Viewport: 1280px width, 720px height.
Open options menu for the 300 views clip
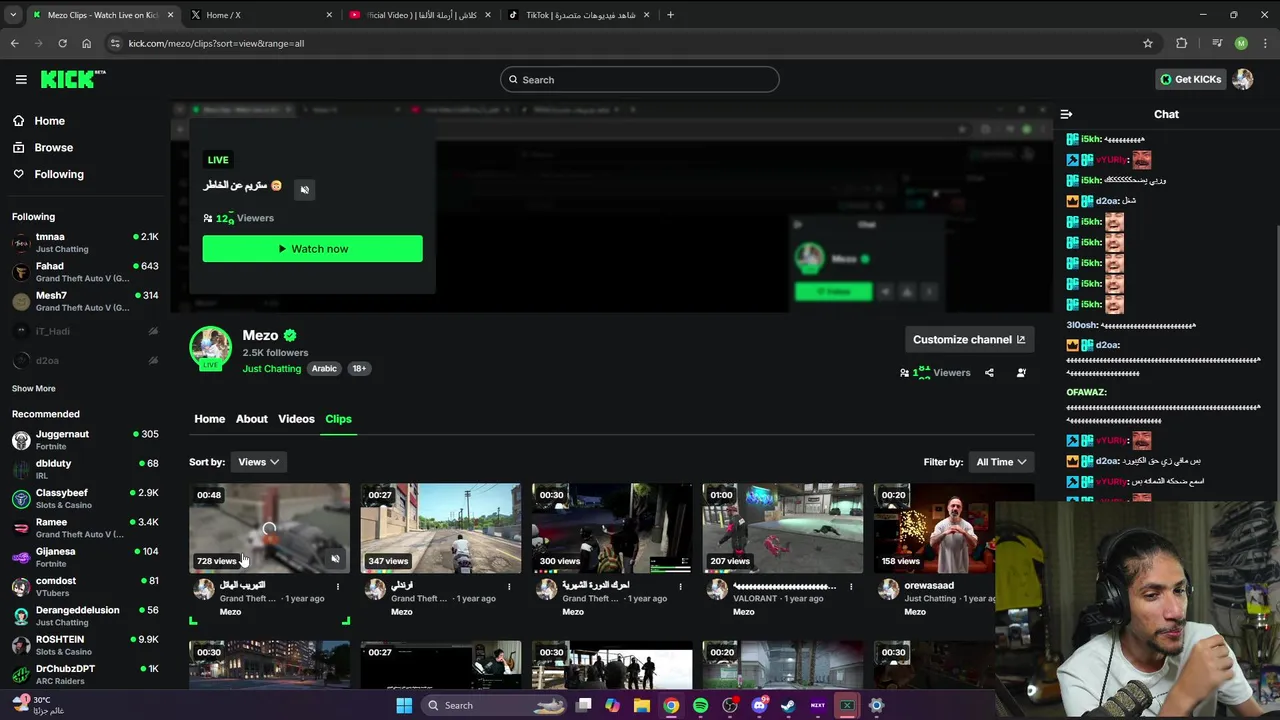679,587
